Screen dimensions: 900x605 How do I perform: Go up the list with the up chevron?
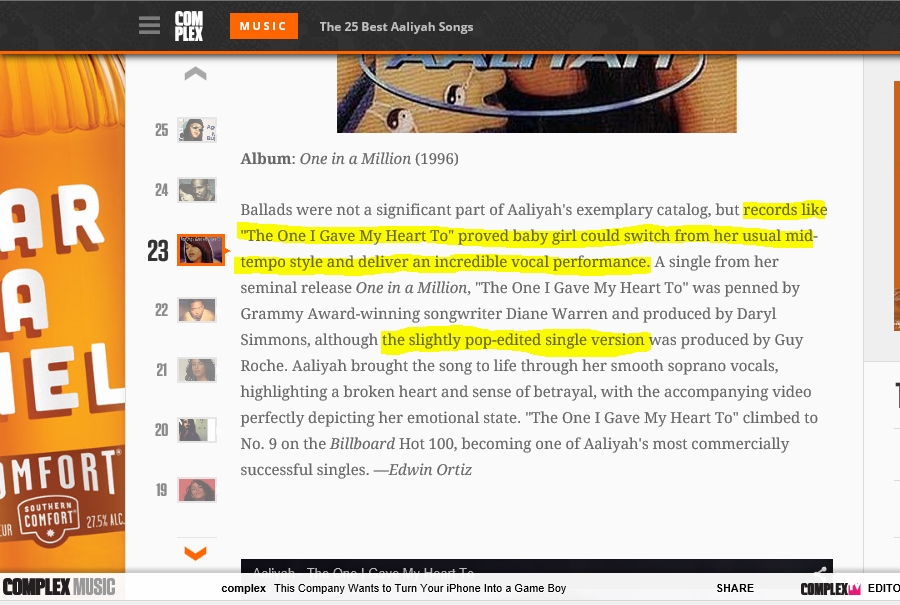pyautogui.click(x=195, y=73)
